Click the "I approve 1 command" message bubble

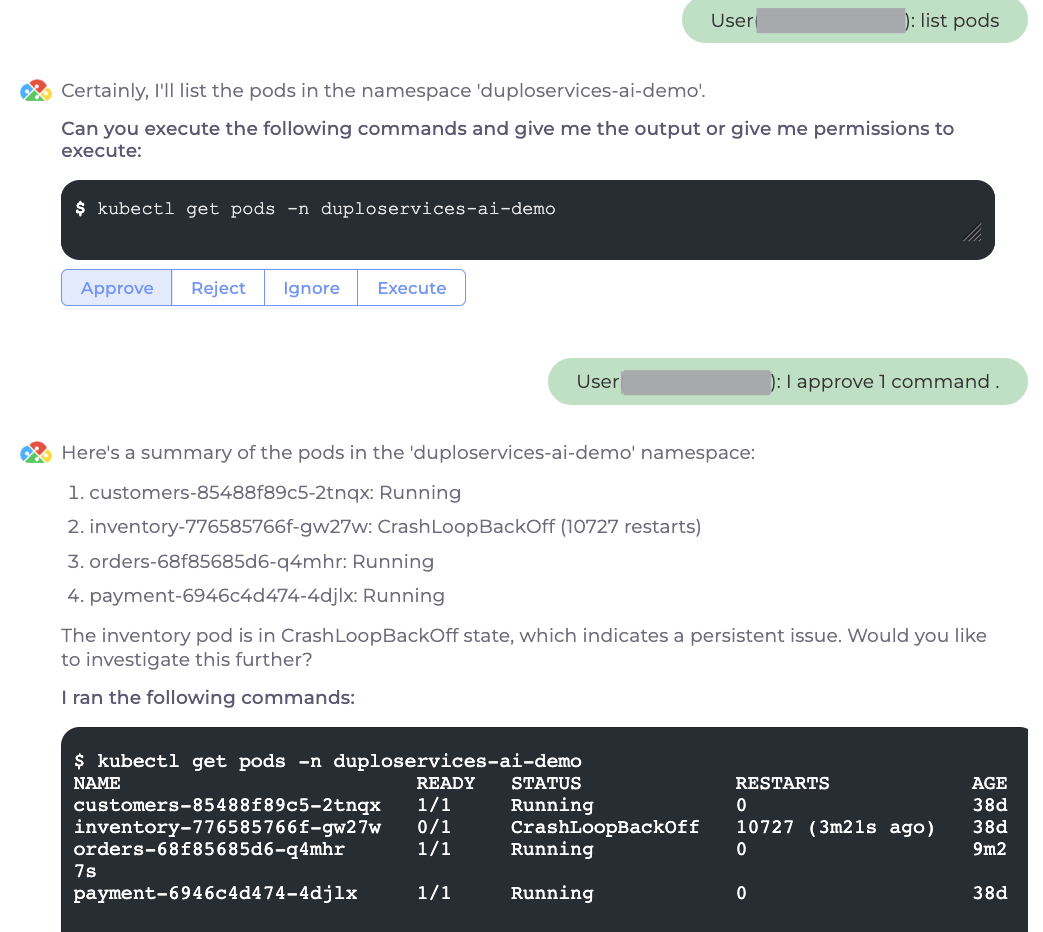(x=787, y=382)
